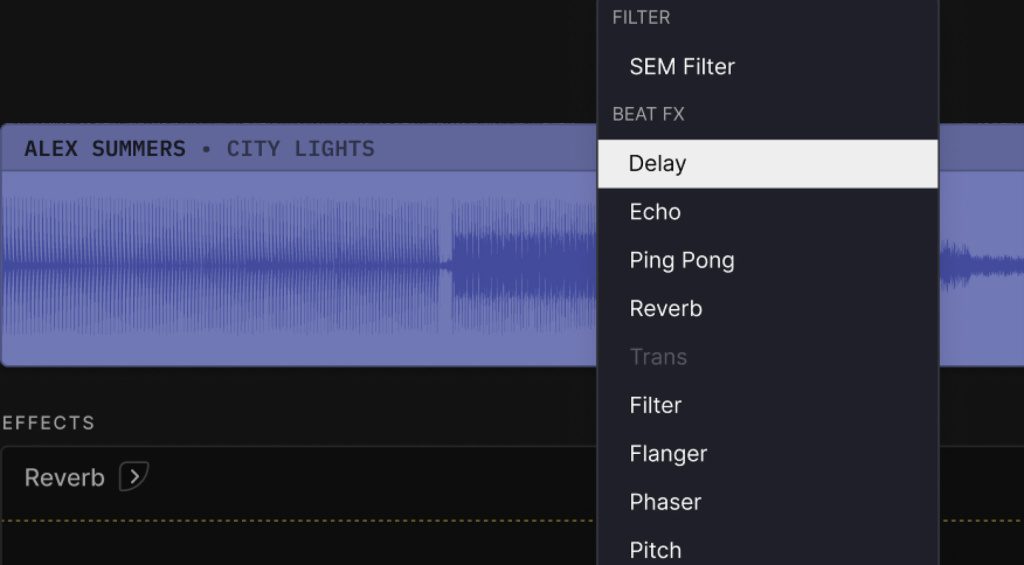The width and height of the screenshot is (1024, 565).
Task: Click the BEAT FX category header
Action: tap(648, 114)
